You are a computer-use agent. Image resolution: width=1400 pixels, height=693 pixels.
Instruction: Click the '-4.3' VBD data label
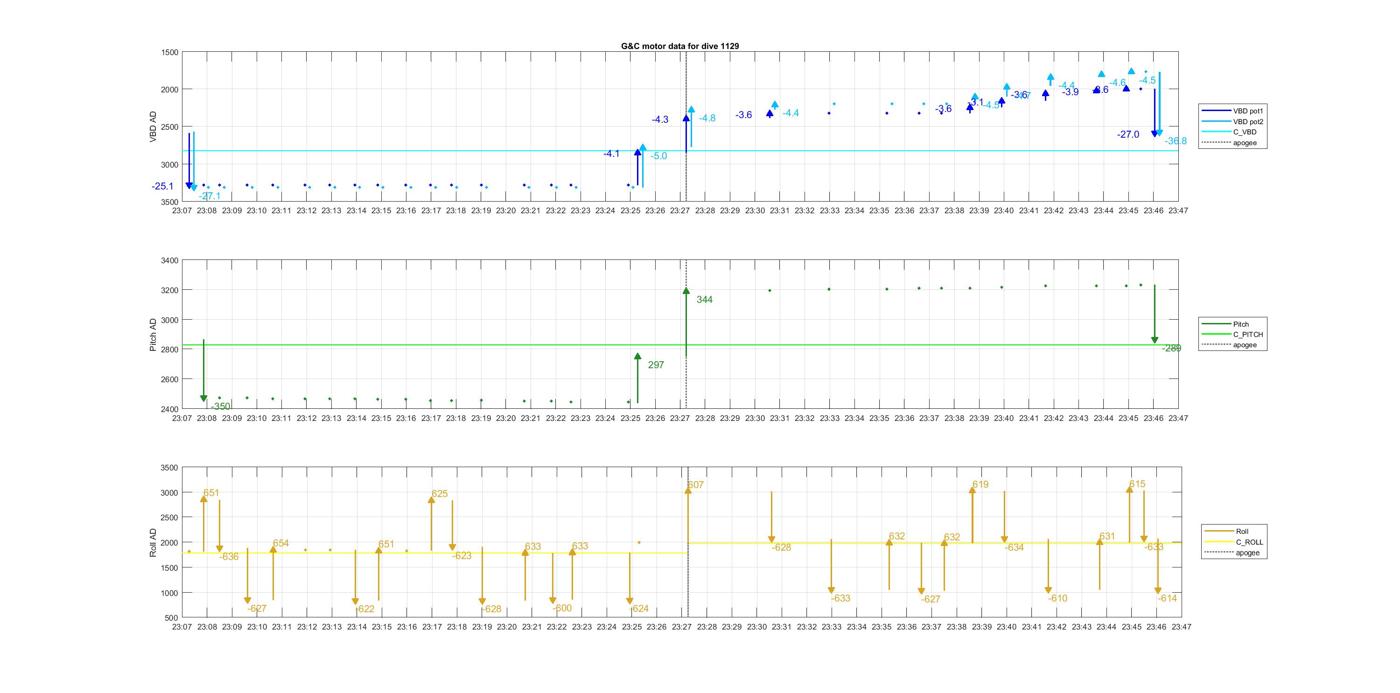[x=660, y=120]
